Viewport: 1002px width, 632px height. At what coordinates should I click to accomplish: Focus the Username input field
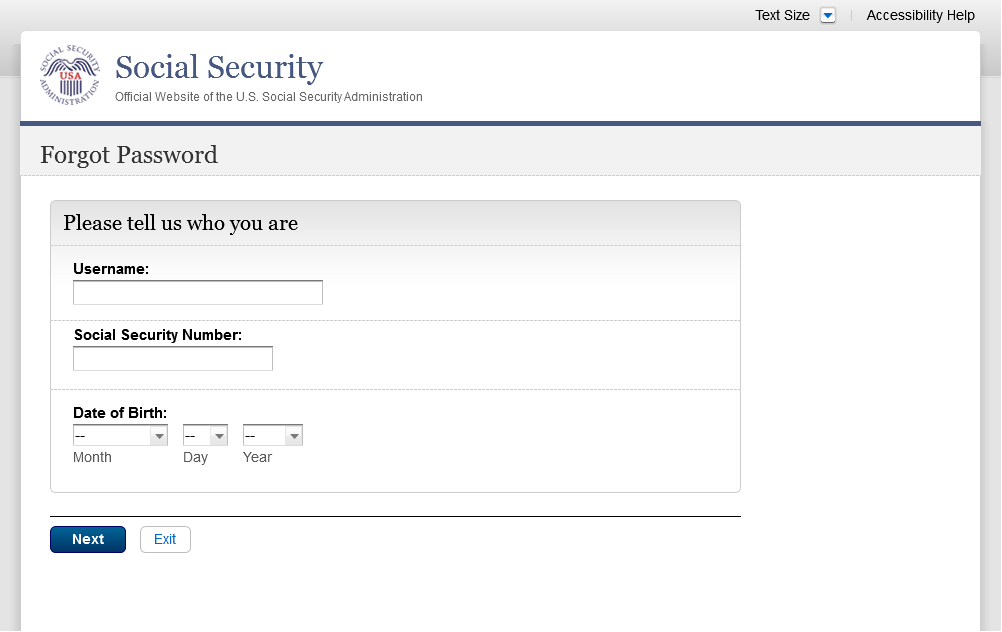pos(198,292)
